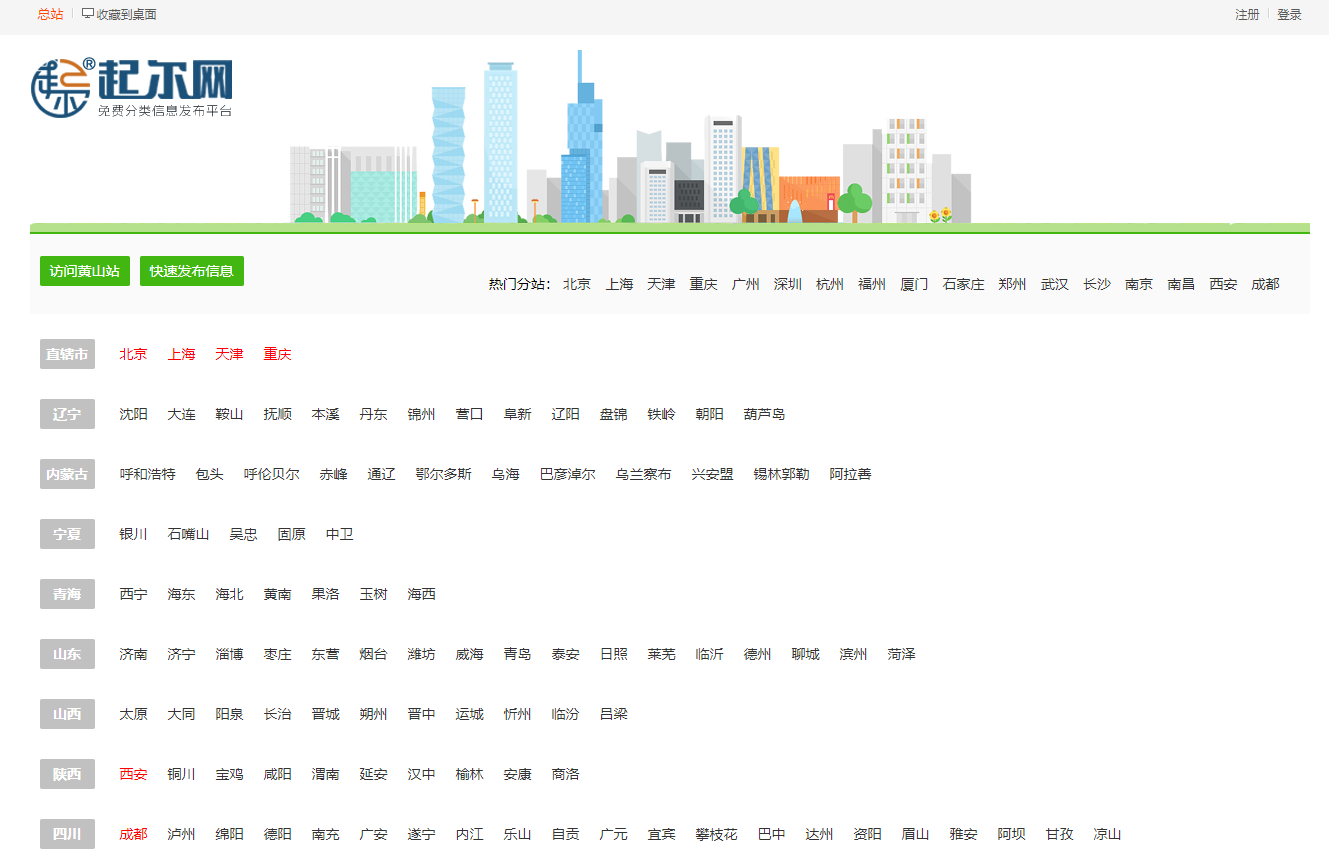This screenshot has width=1329, height=852.
Task: Open 沈阳 in the 辽宁 row
Action: point(133,414)
